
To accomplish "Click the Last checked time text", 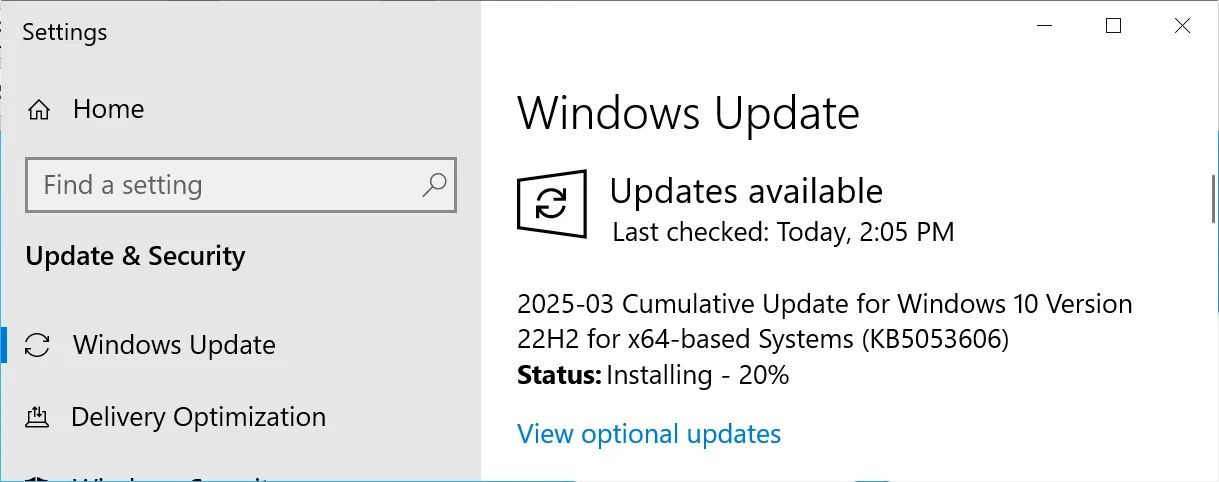I will click(783, 233).
